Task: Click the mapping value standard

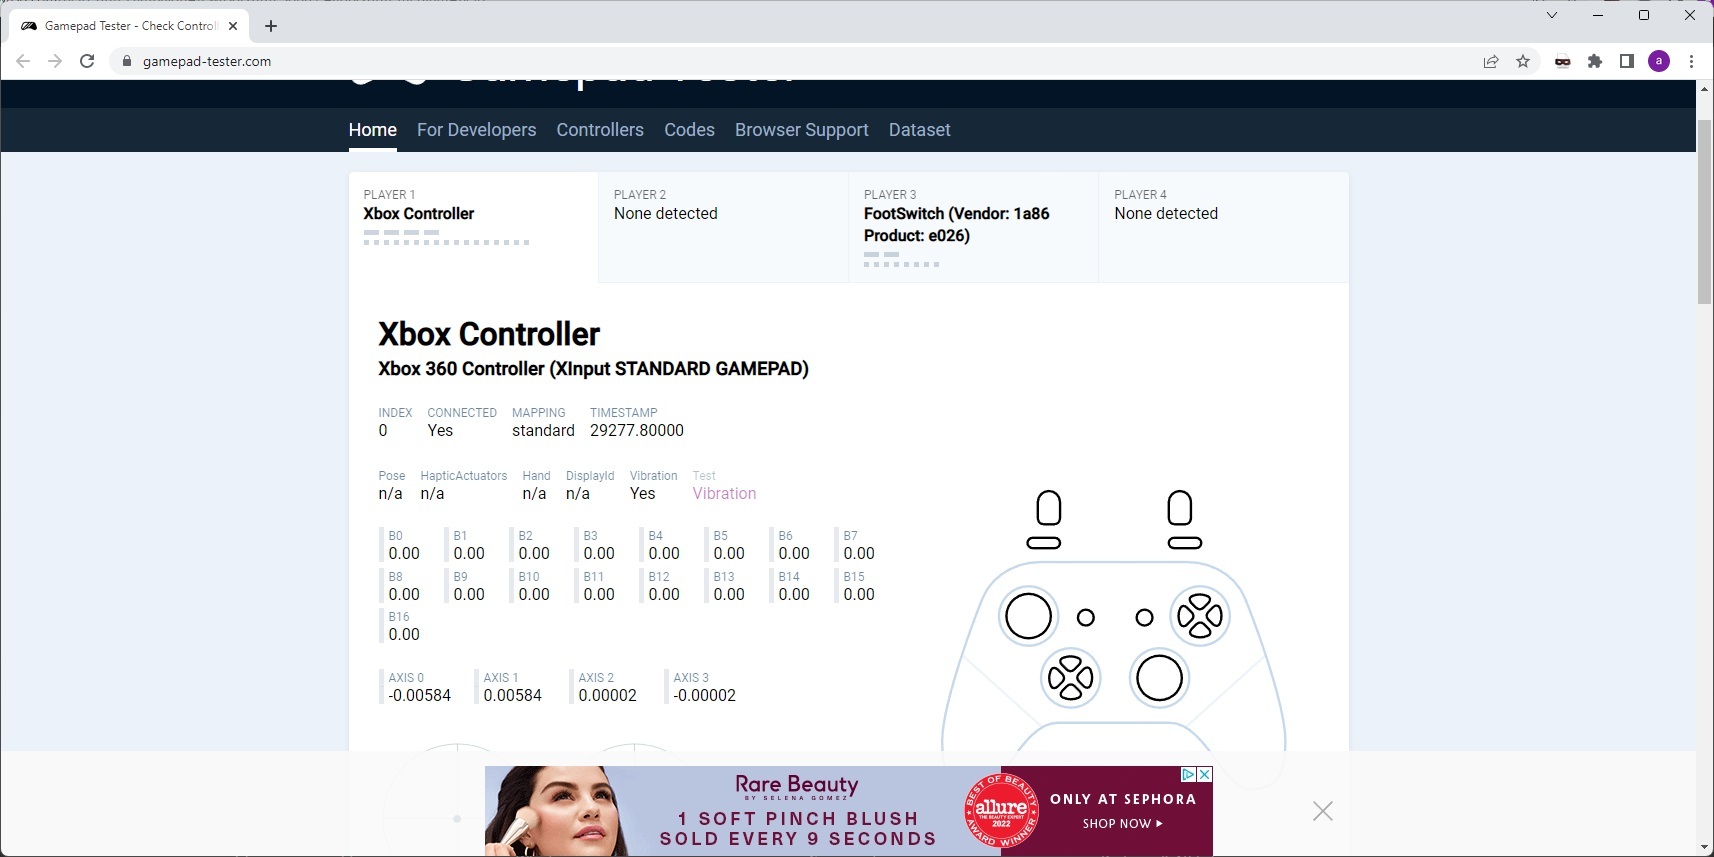Action: coord(543,431)
